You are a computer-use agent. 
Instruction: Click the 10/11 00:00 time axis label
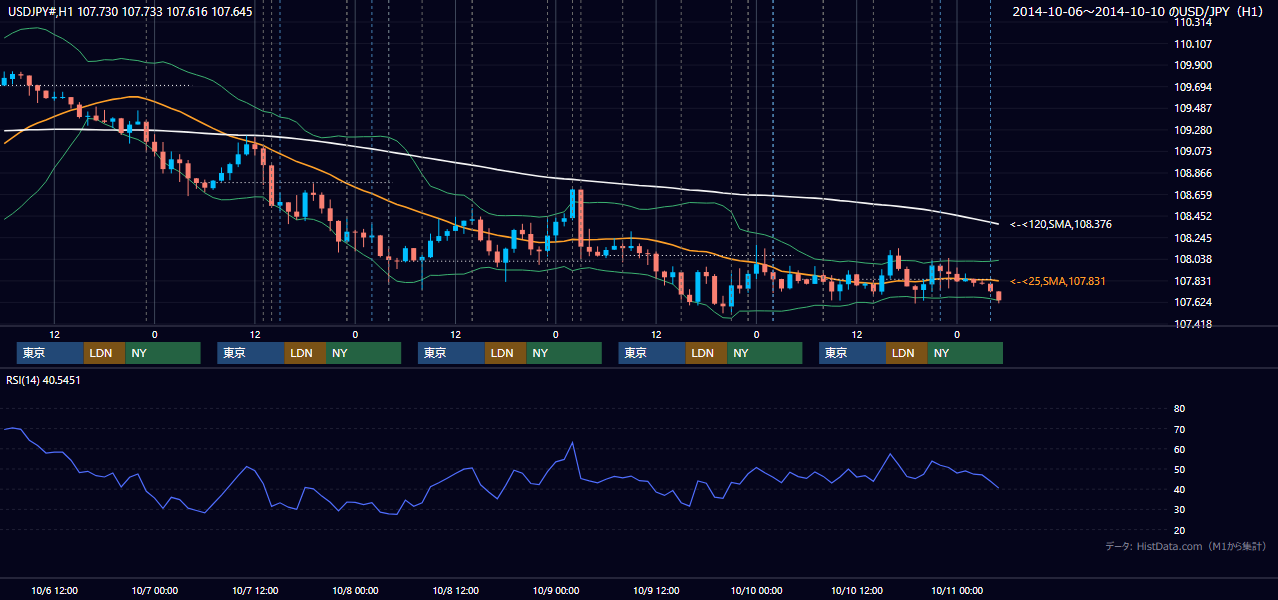(957, 591)
